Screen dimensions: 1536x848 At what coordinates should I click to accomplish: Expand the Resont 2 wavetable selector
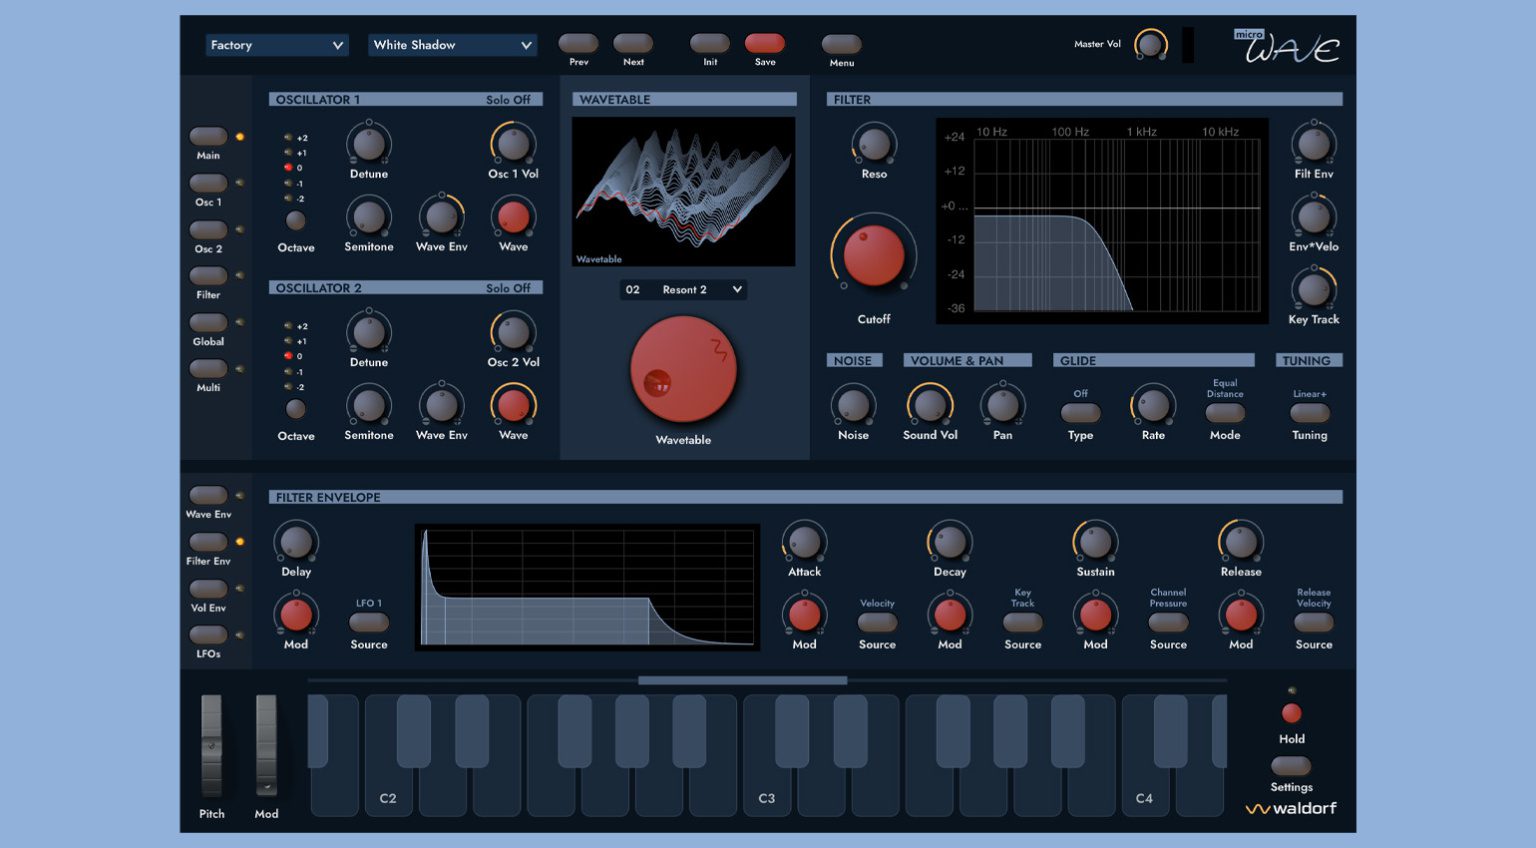point(684,290)
